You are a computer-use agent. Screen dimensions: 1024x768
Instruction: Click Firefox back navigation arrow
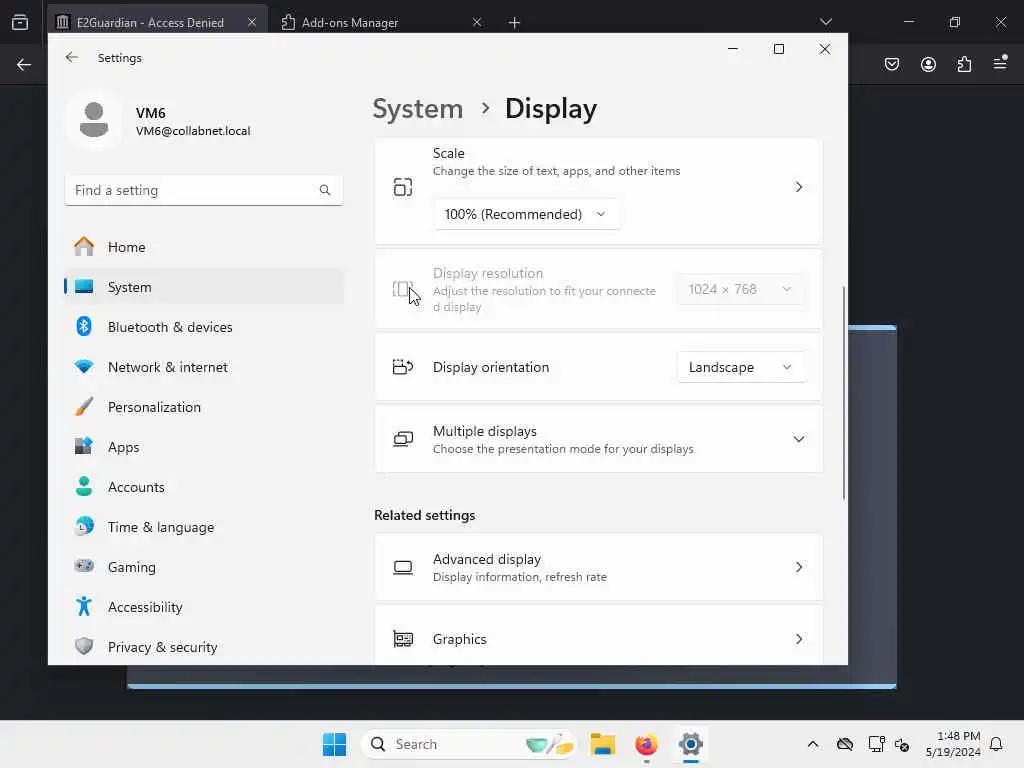pos(24,64)
